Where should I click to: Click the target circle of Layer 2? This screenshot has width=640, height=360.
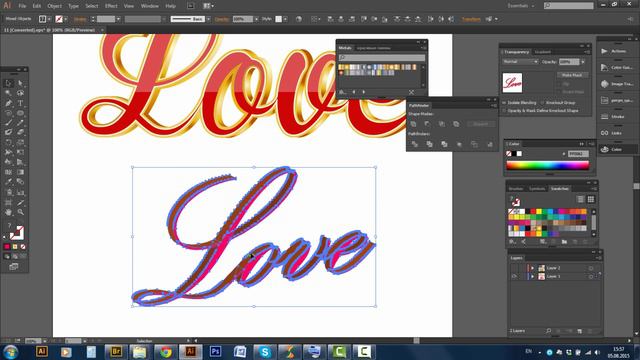pos(591,268)
